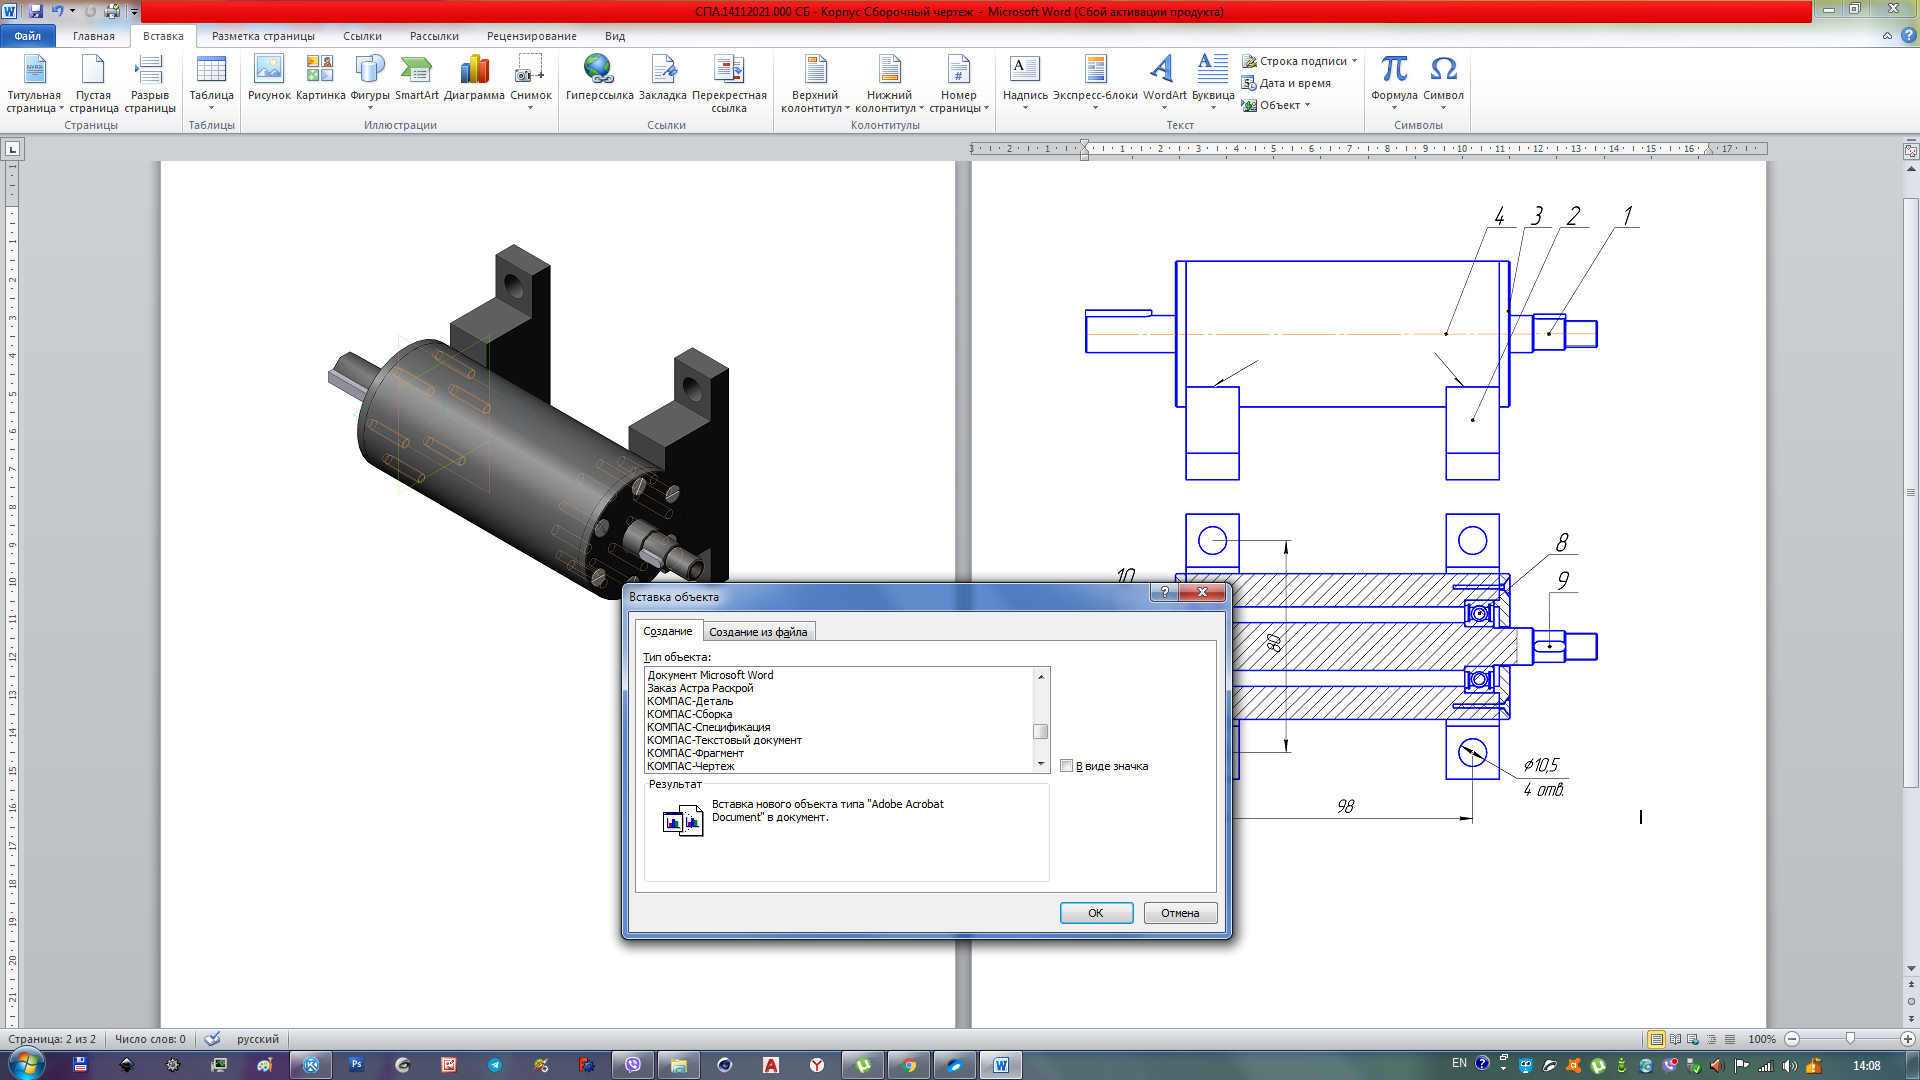Click the Гиперссылка hyperlink icon
The image size is (1920, 1080).
(598, 70)
